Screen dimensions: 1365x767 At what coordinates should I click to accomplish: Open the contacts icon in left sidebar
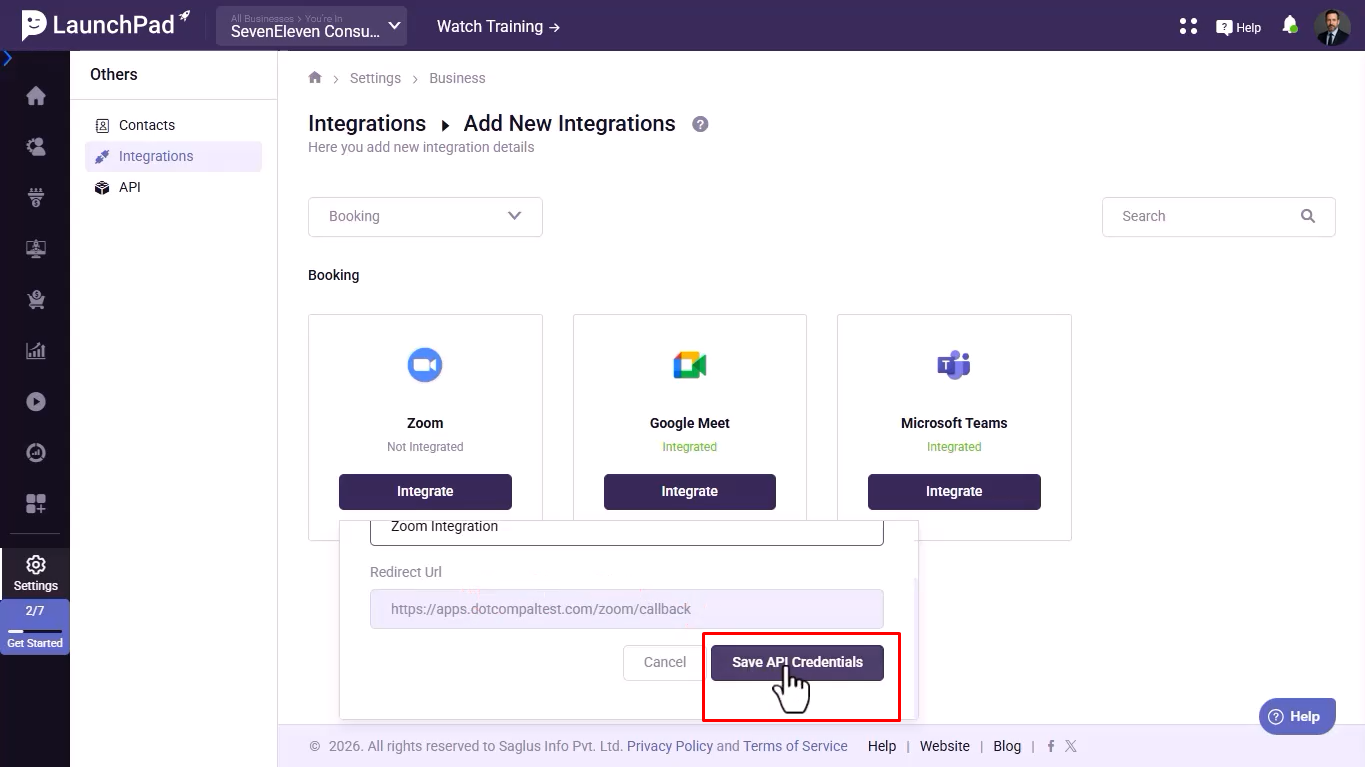36,147
